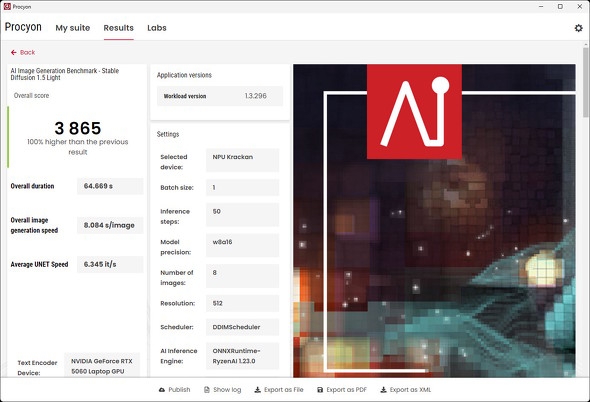Click the Export as PDF save icon
590x402 pixels.
pyautogui.click(x=320, y=390)
